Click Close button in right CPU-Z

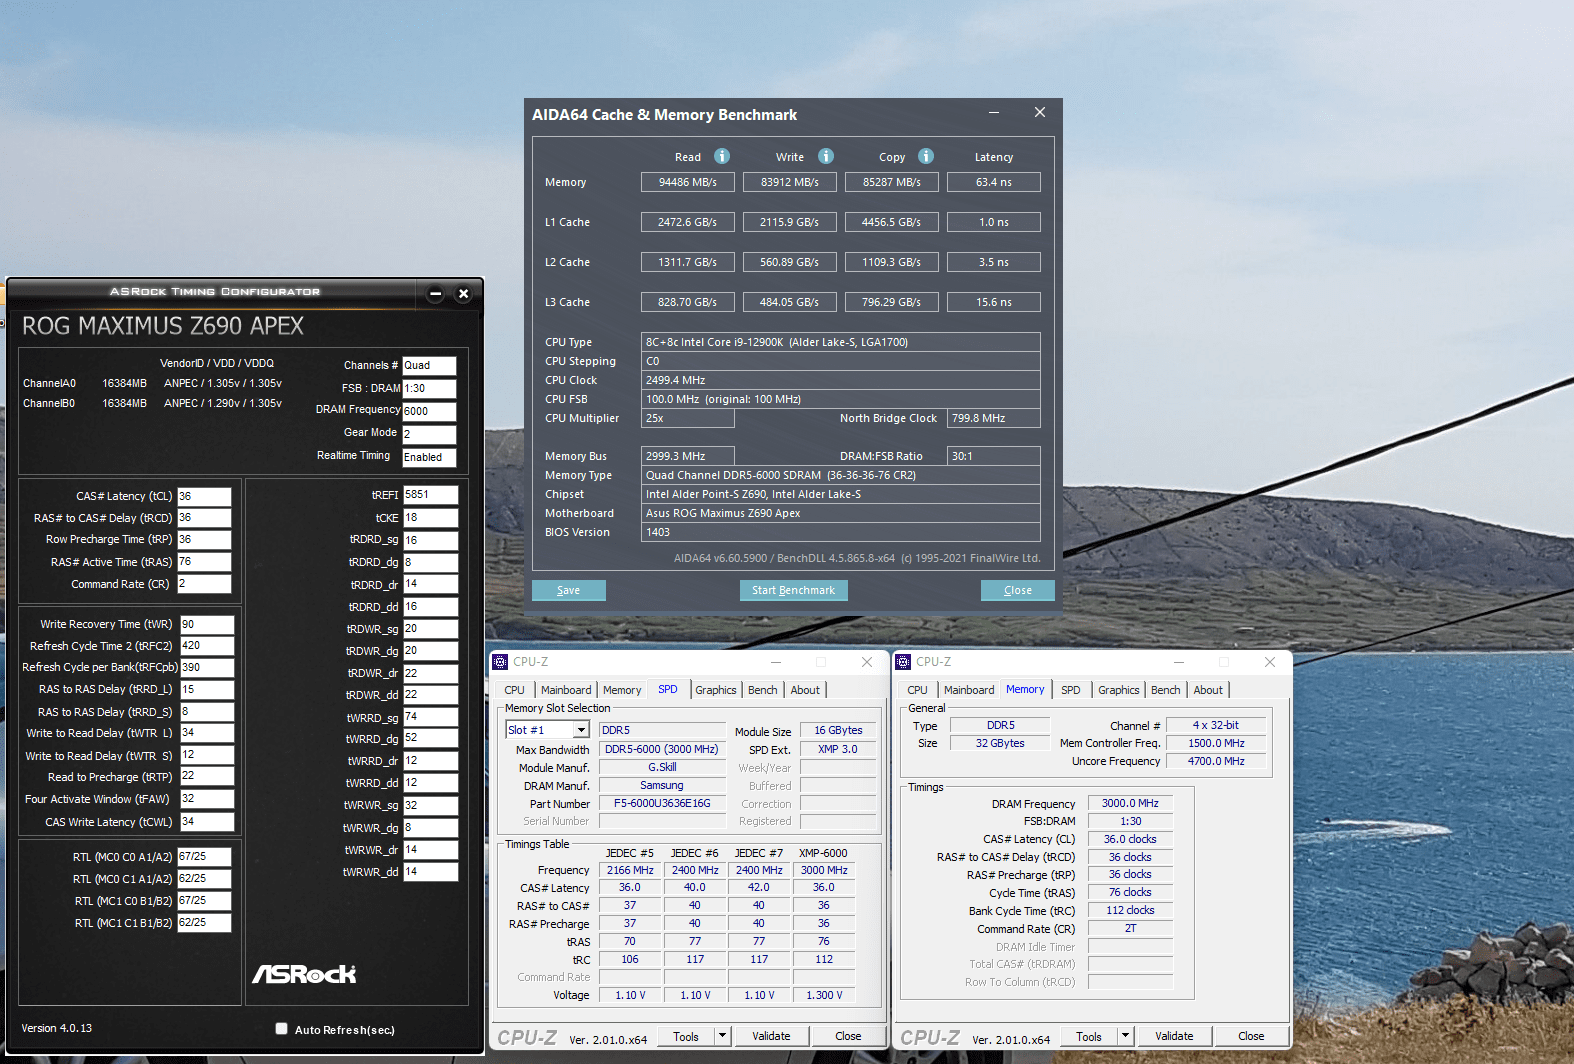(x=1251, y=1036)
